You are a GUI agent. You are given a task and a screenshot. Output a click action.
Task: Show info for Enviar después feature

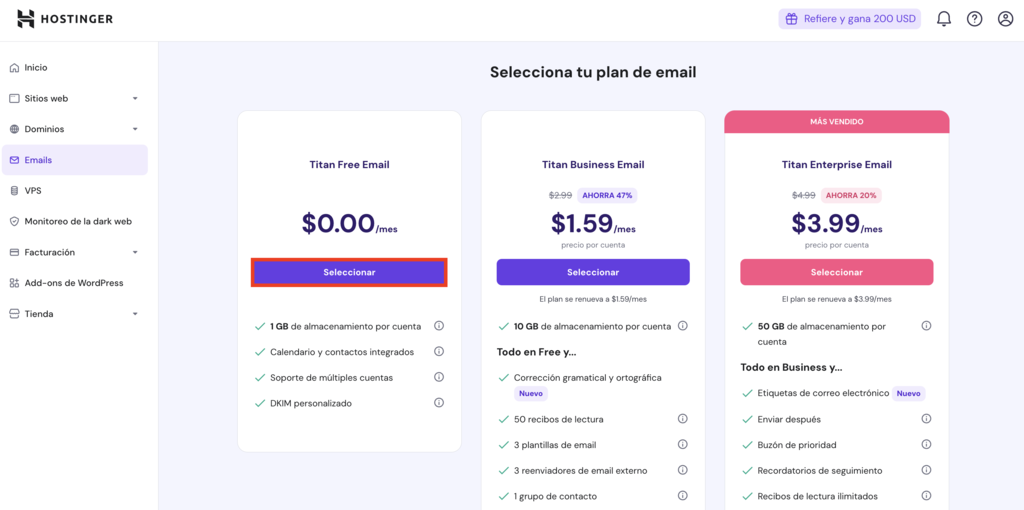pos(926,419)
